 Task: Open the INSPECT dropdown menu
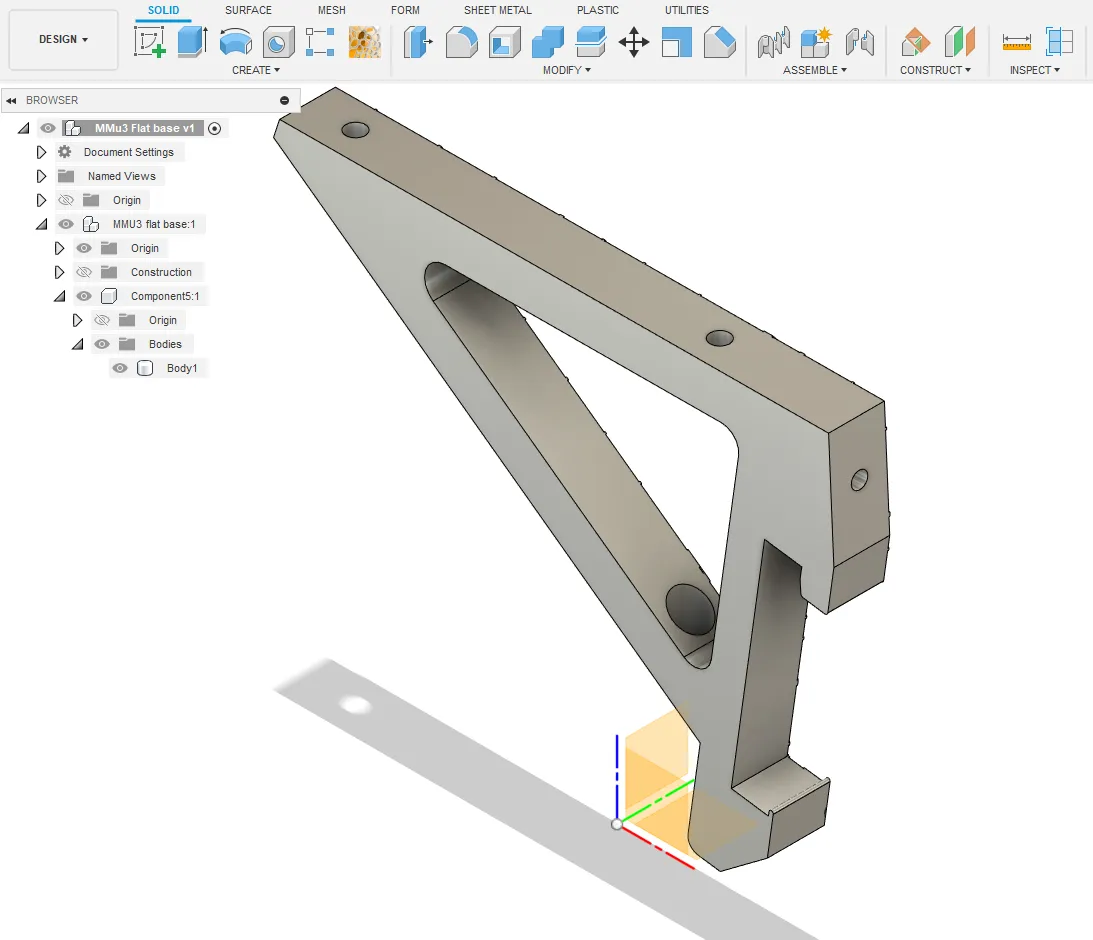point(1034,70)
